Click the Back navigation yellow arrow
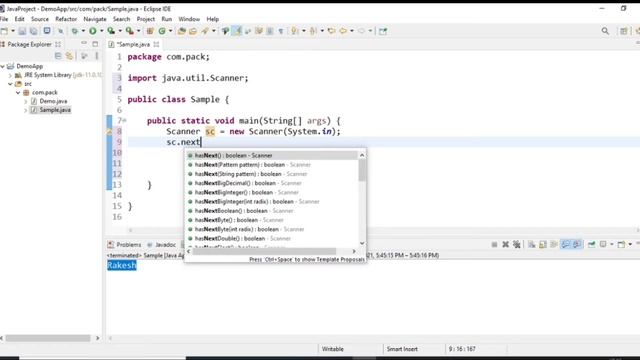The image size is (640, 360). [x=343, y=31]
